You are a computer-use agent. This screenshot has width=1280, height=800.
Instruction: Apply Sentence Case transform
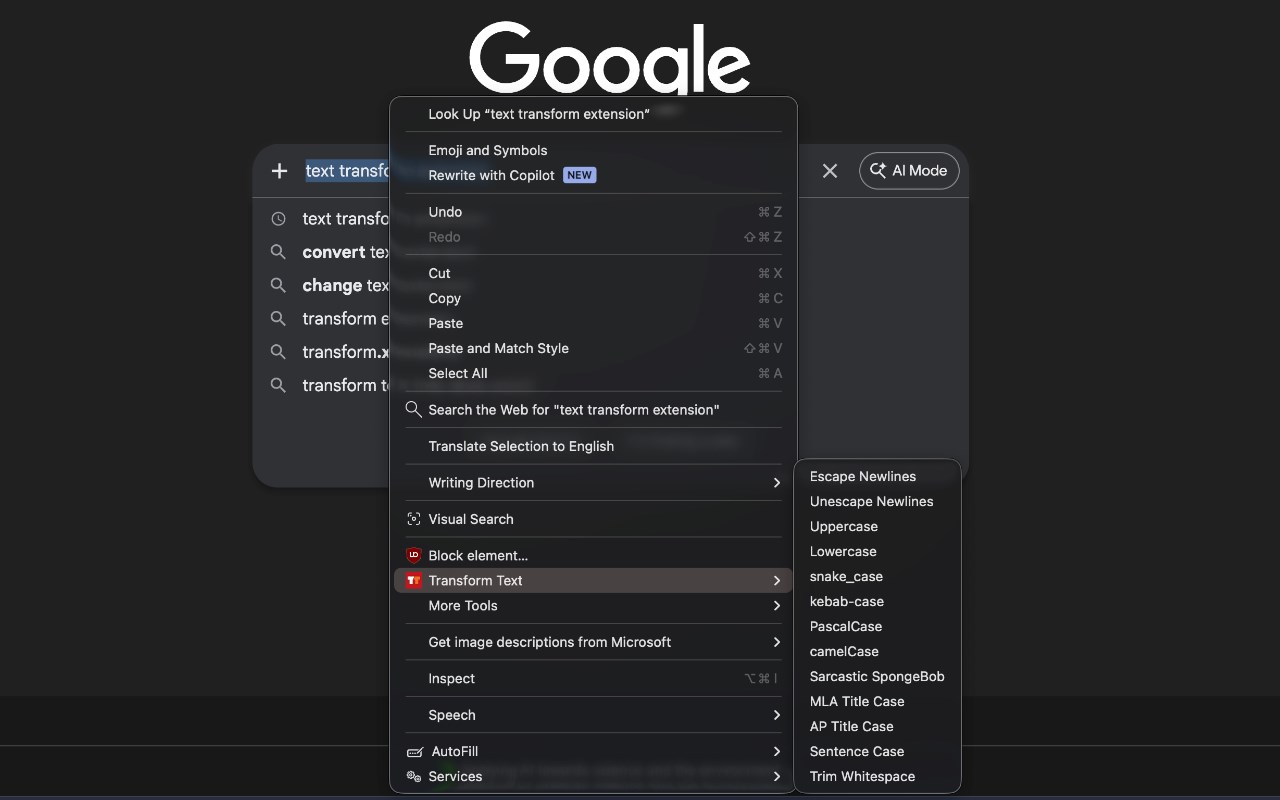coord(877,751)
